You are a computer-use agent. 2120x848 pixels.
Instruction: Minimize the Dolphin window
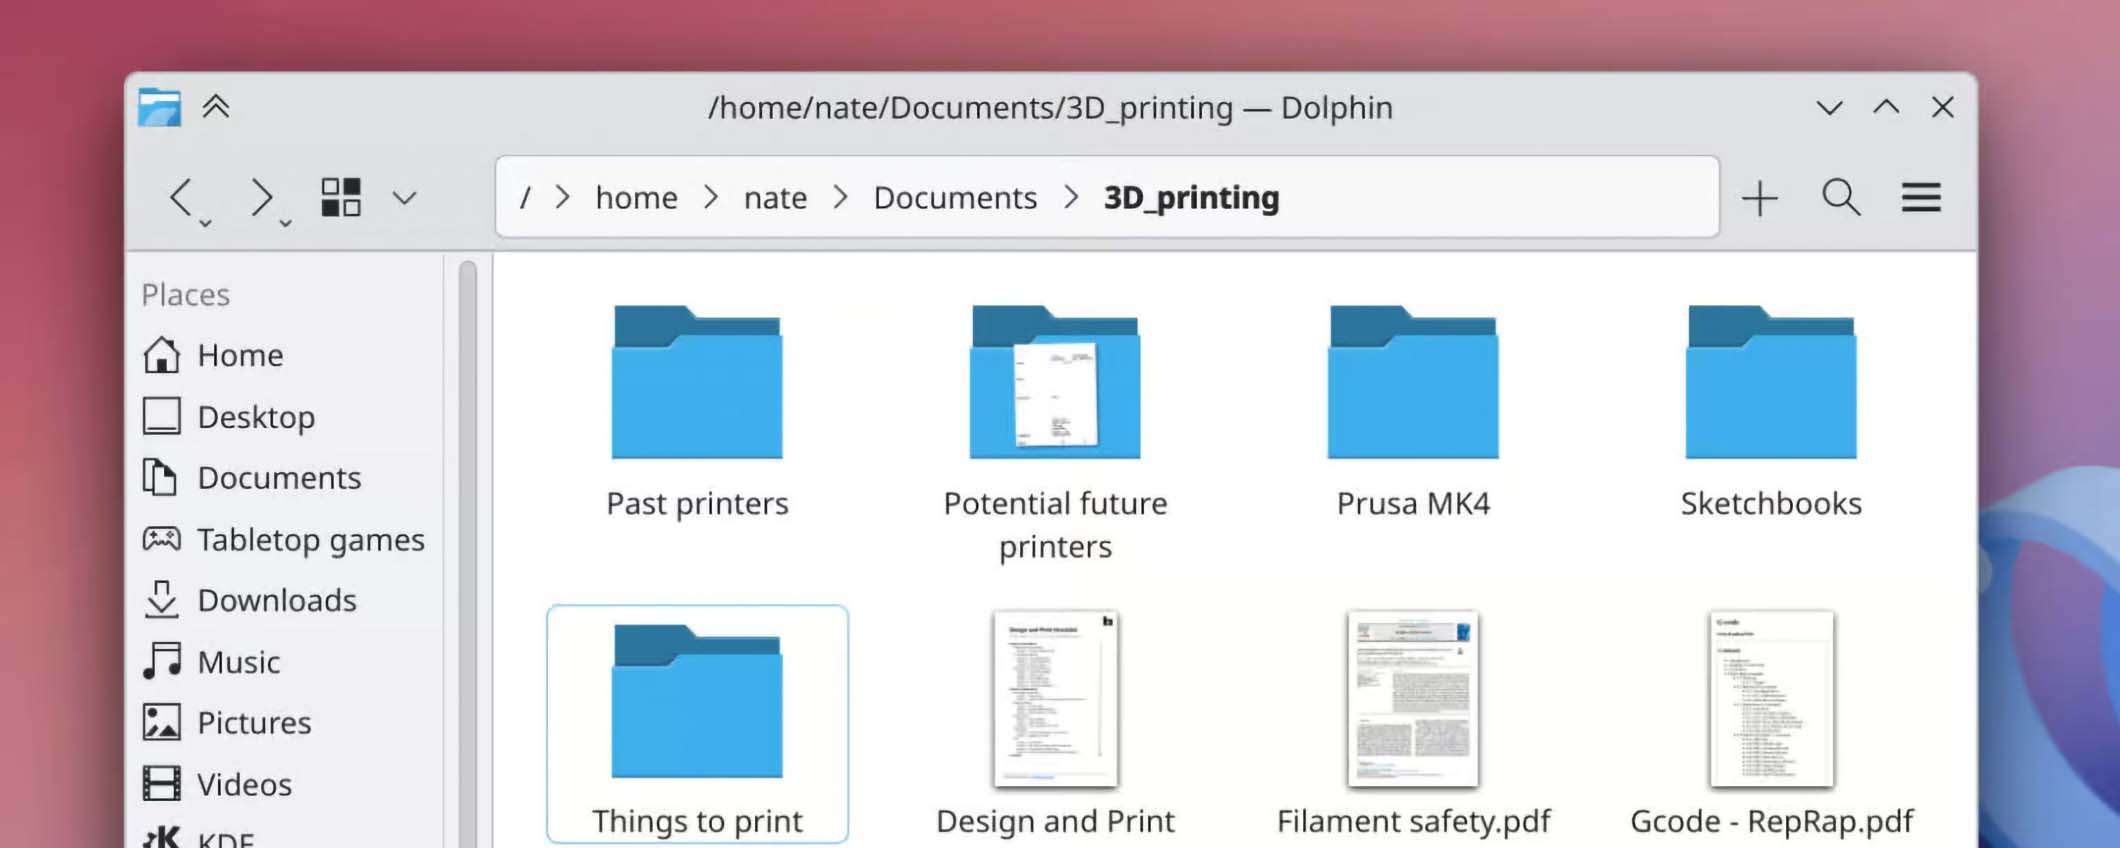[1829, 107]
